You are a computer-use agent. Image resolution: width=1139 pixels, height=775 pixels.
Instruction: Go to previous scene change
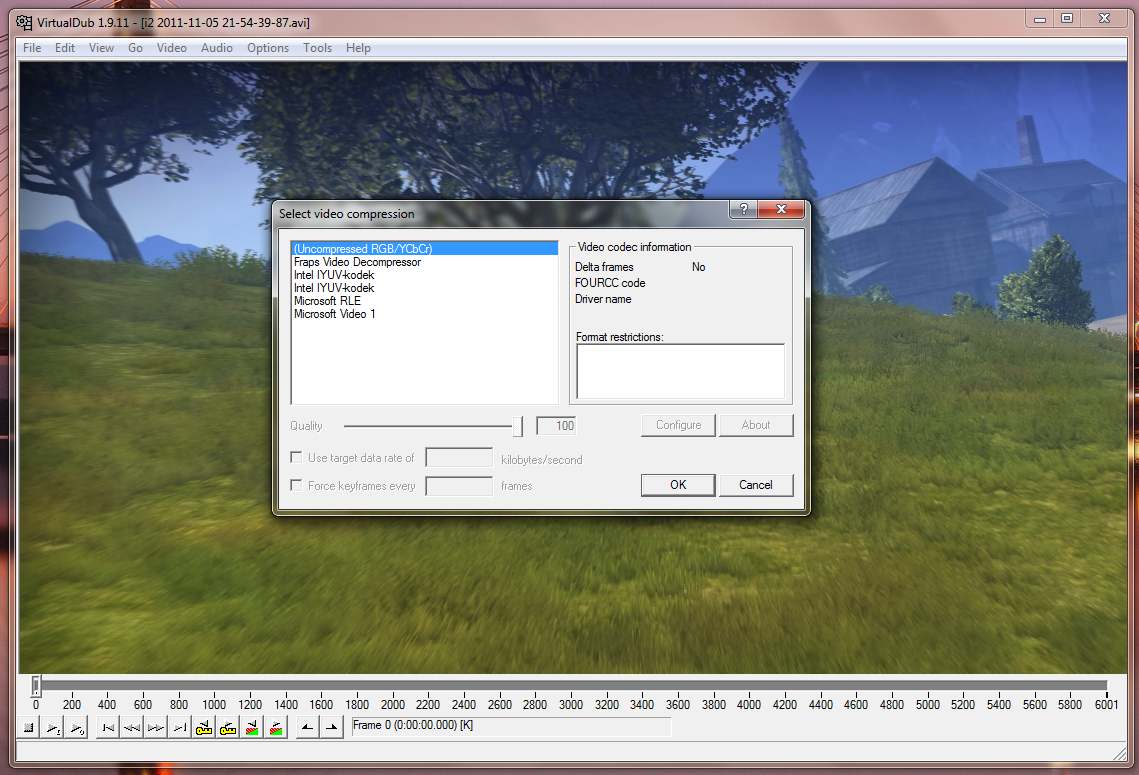click(252, 727)
